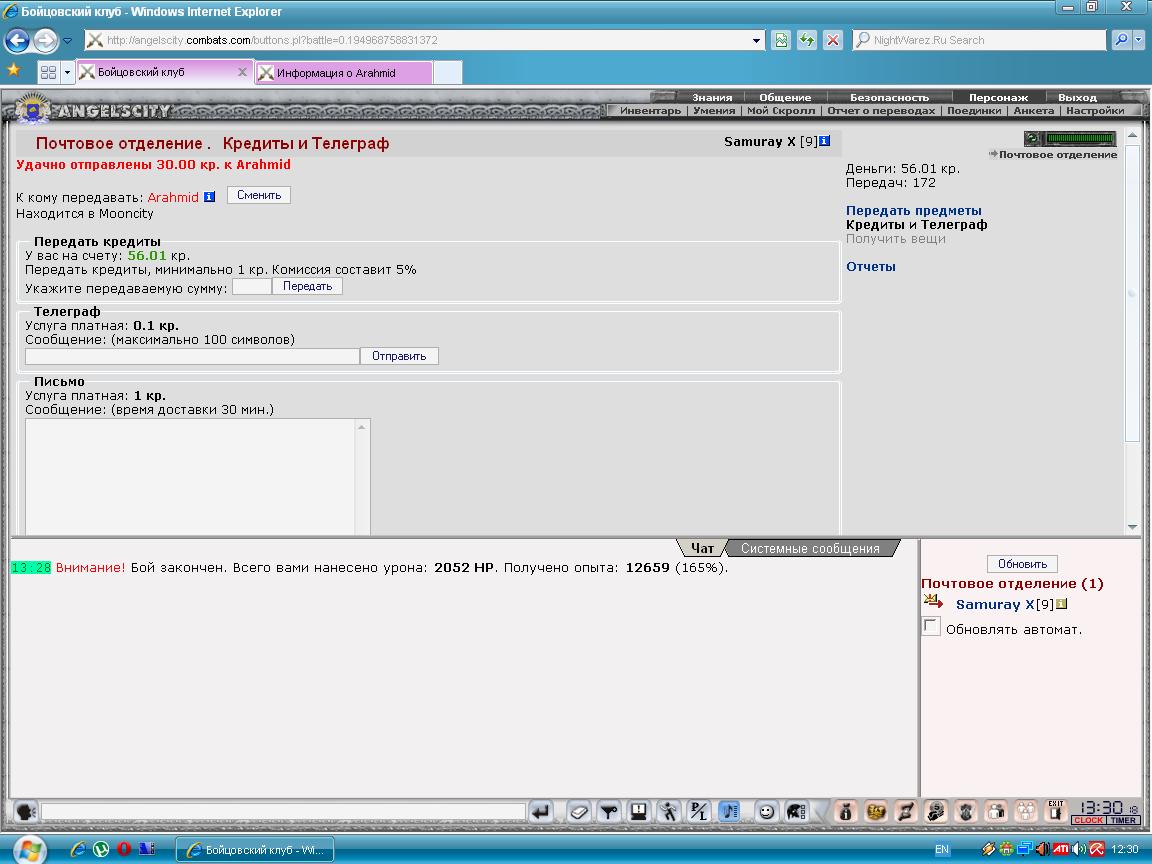
Task: Click the small icon beside the green bar
Action: pyautogui.click(x=1033, y=138)
